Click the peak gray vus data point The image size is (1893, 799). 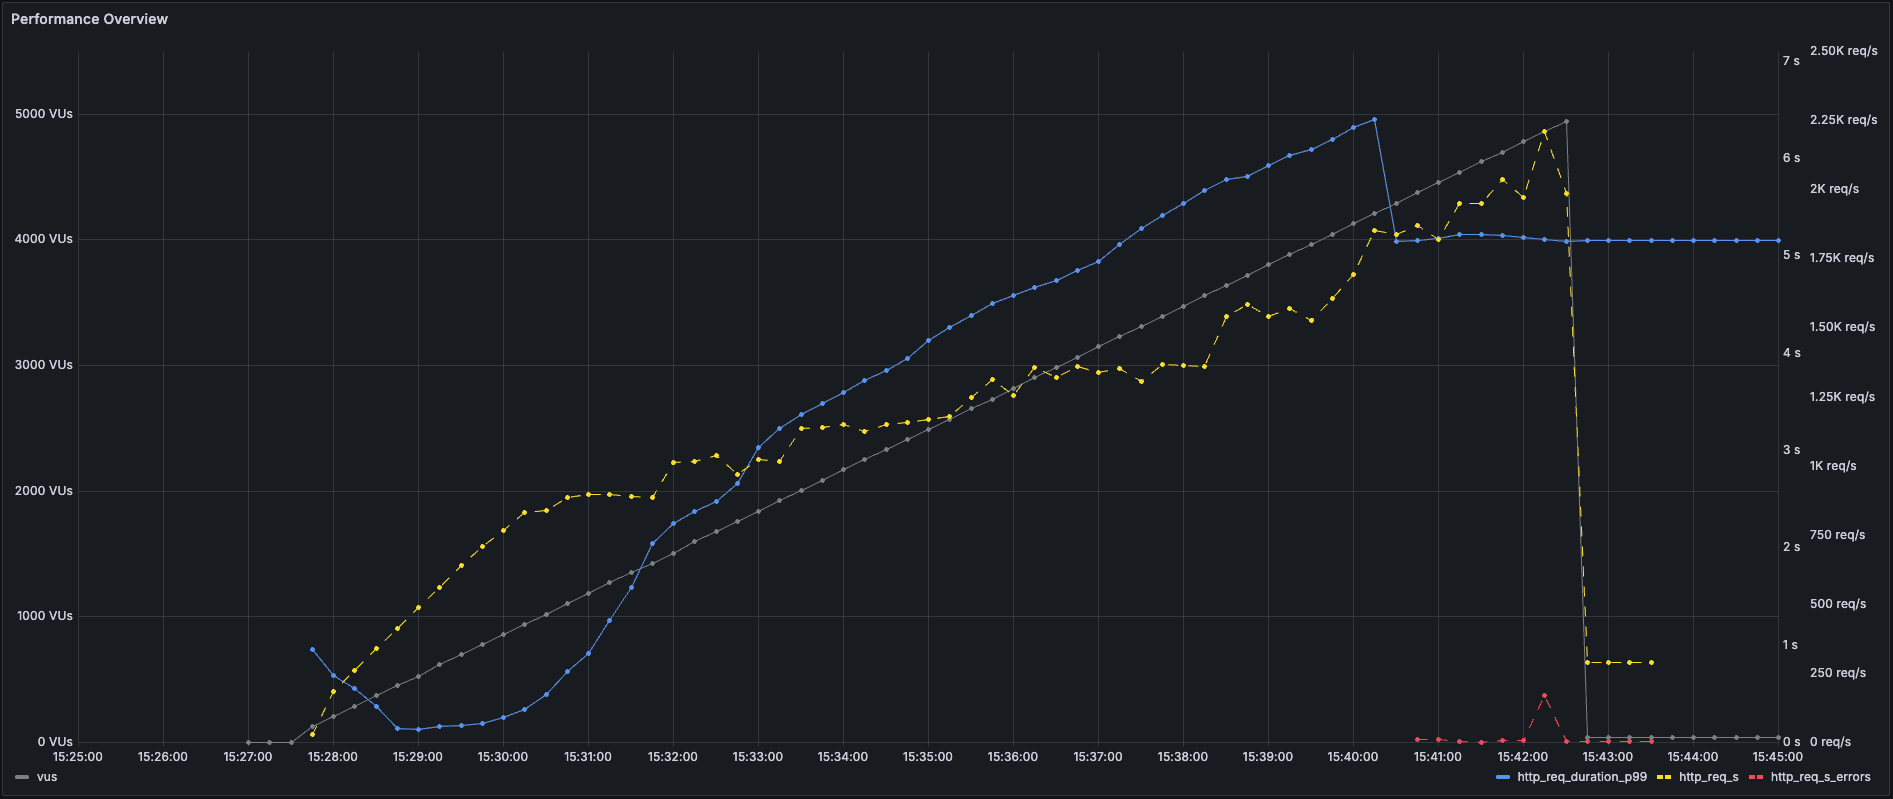[x=1566, y=122]
